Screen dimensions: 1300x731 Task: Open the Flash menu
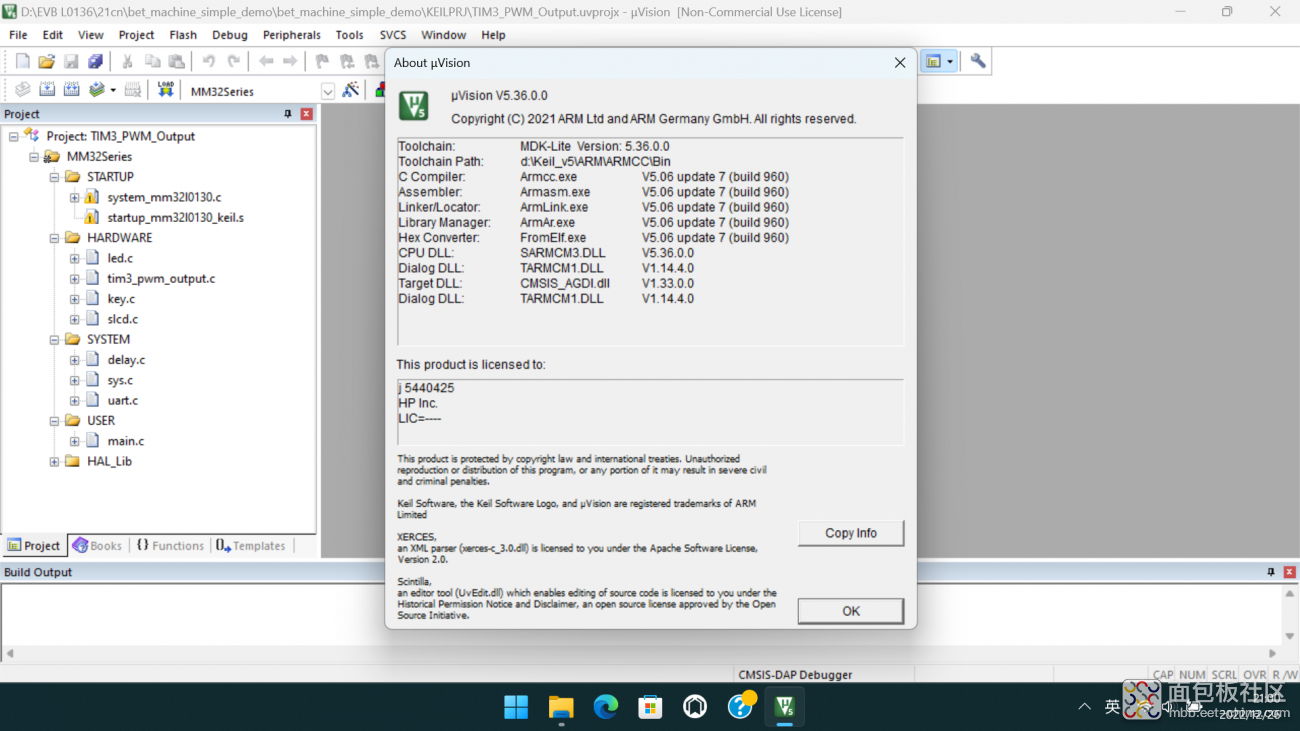click(183, 35)
